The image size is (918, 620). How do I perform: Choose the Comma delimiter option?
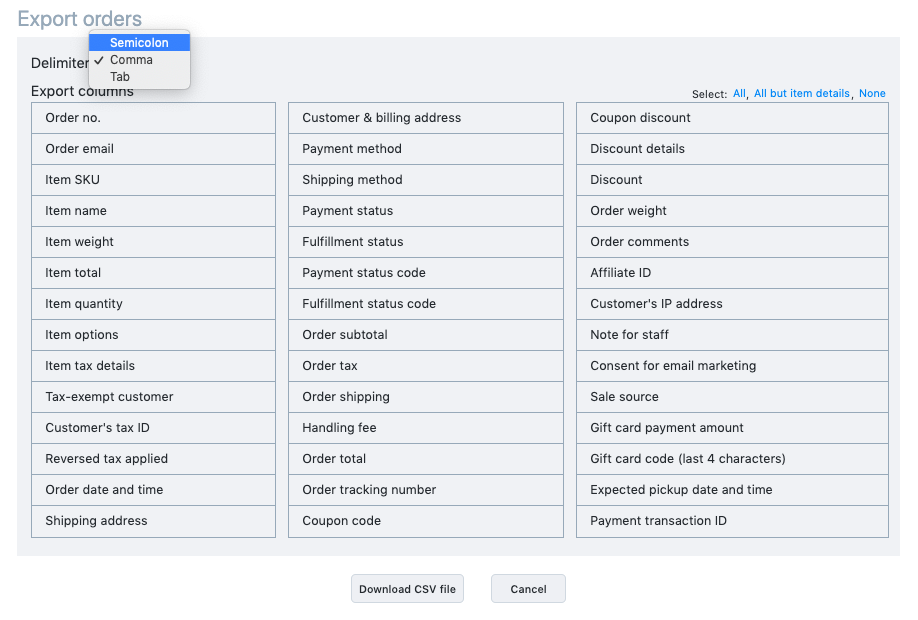pyautogui.click(x=139, y=60)
